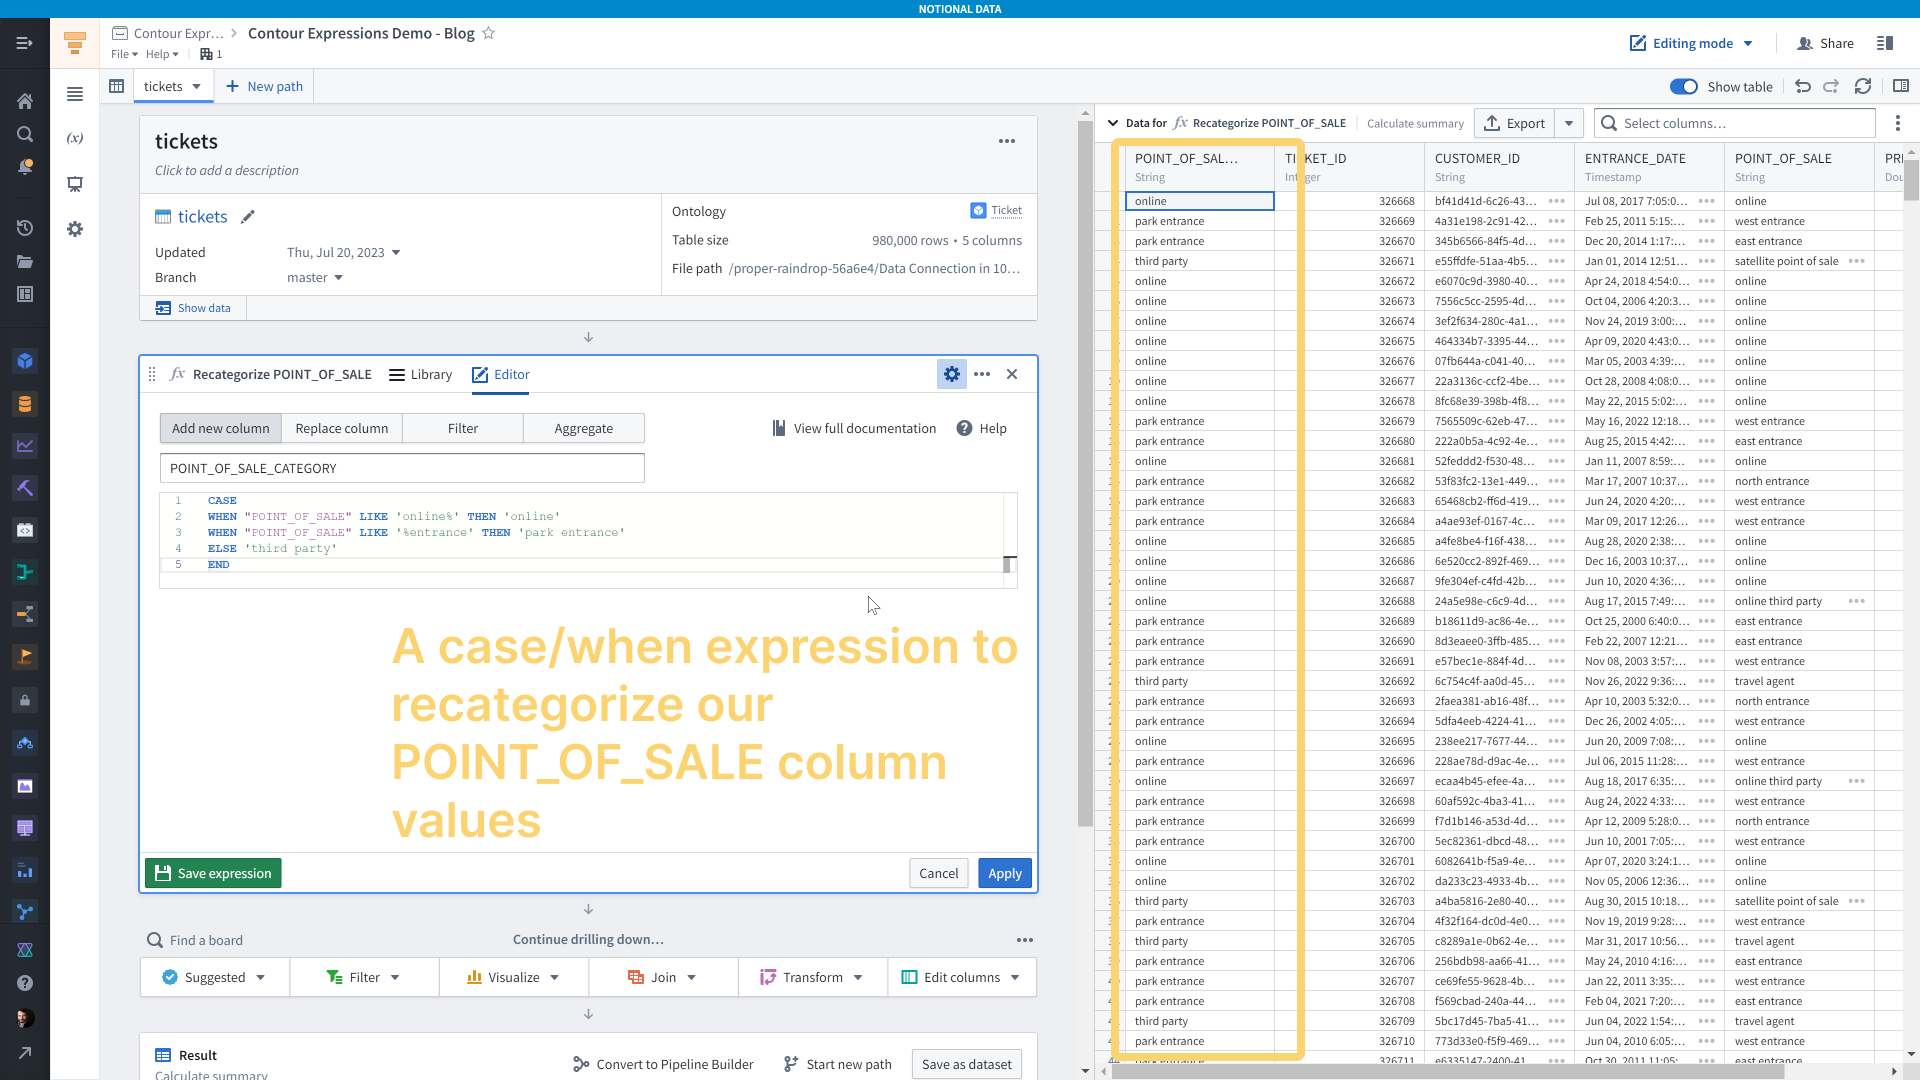The width and height of the screenshot is (1920, 1080).
Task: Click the undo arrow icon
Action: (1803, 86)
